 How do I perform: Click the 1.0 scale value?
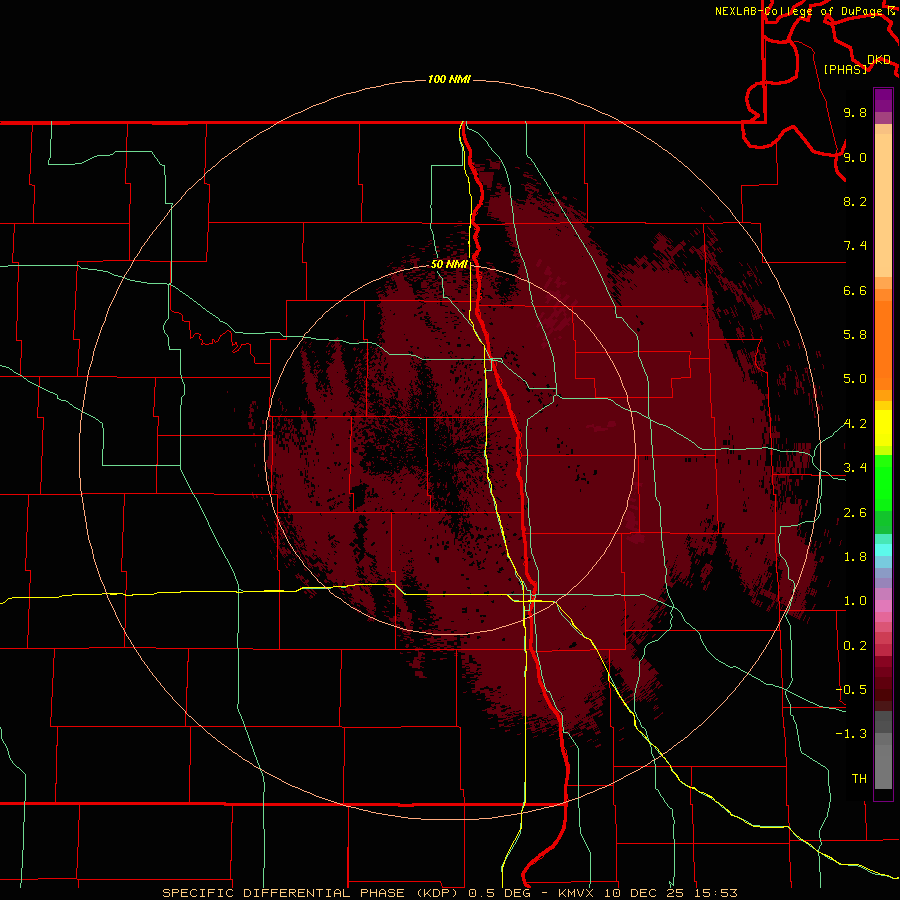(x=855, y=601)
